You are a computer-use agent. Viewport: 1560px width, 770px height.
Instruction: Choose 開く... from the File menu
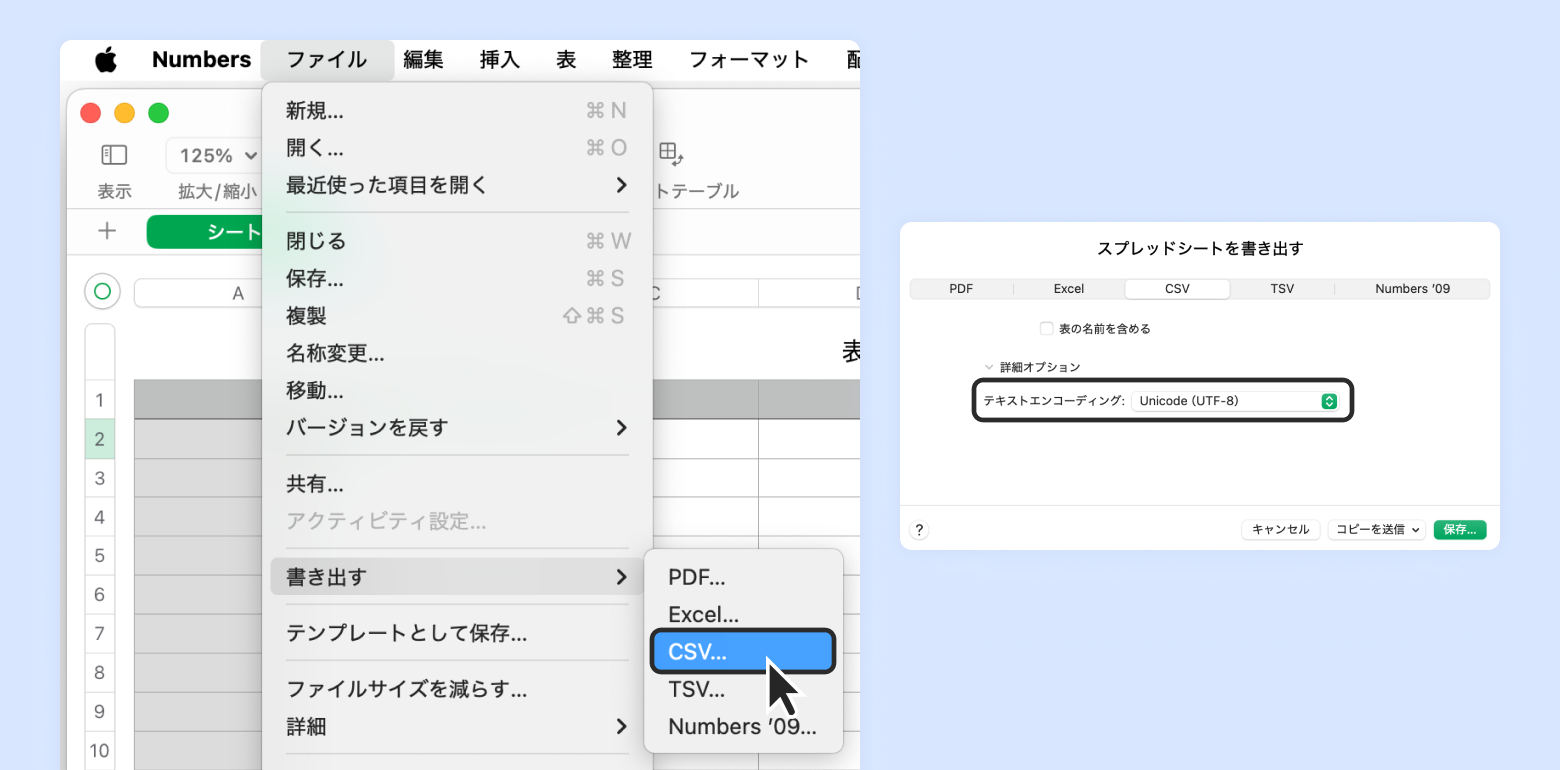click(457, 148)
